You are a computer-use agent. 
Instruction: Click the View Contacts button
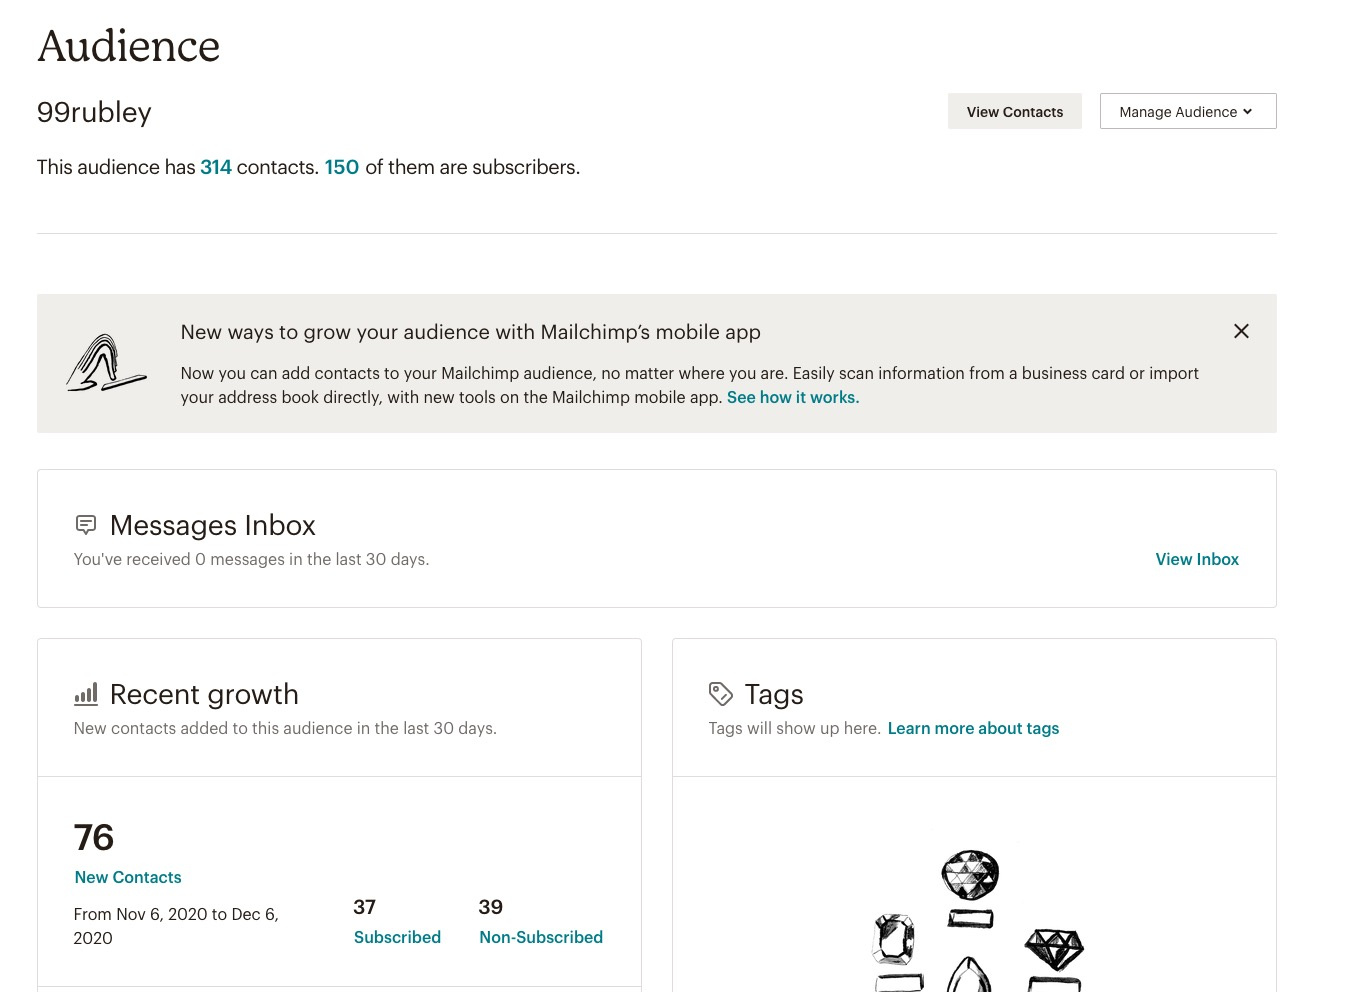tap(1014, 112)
